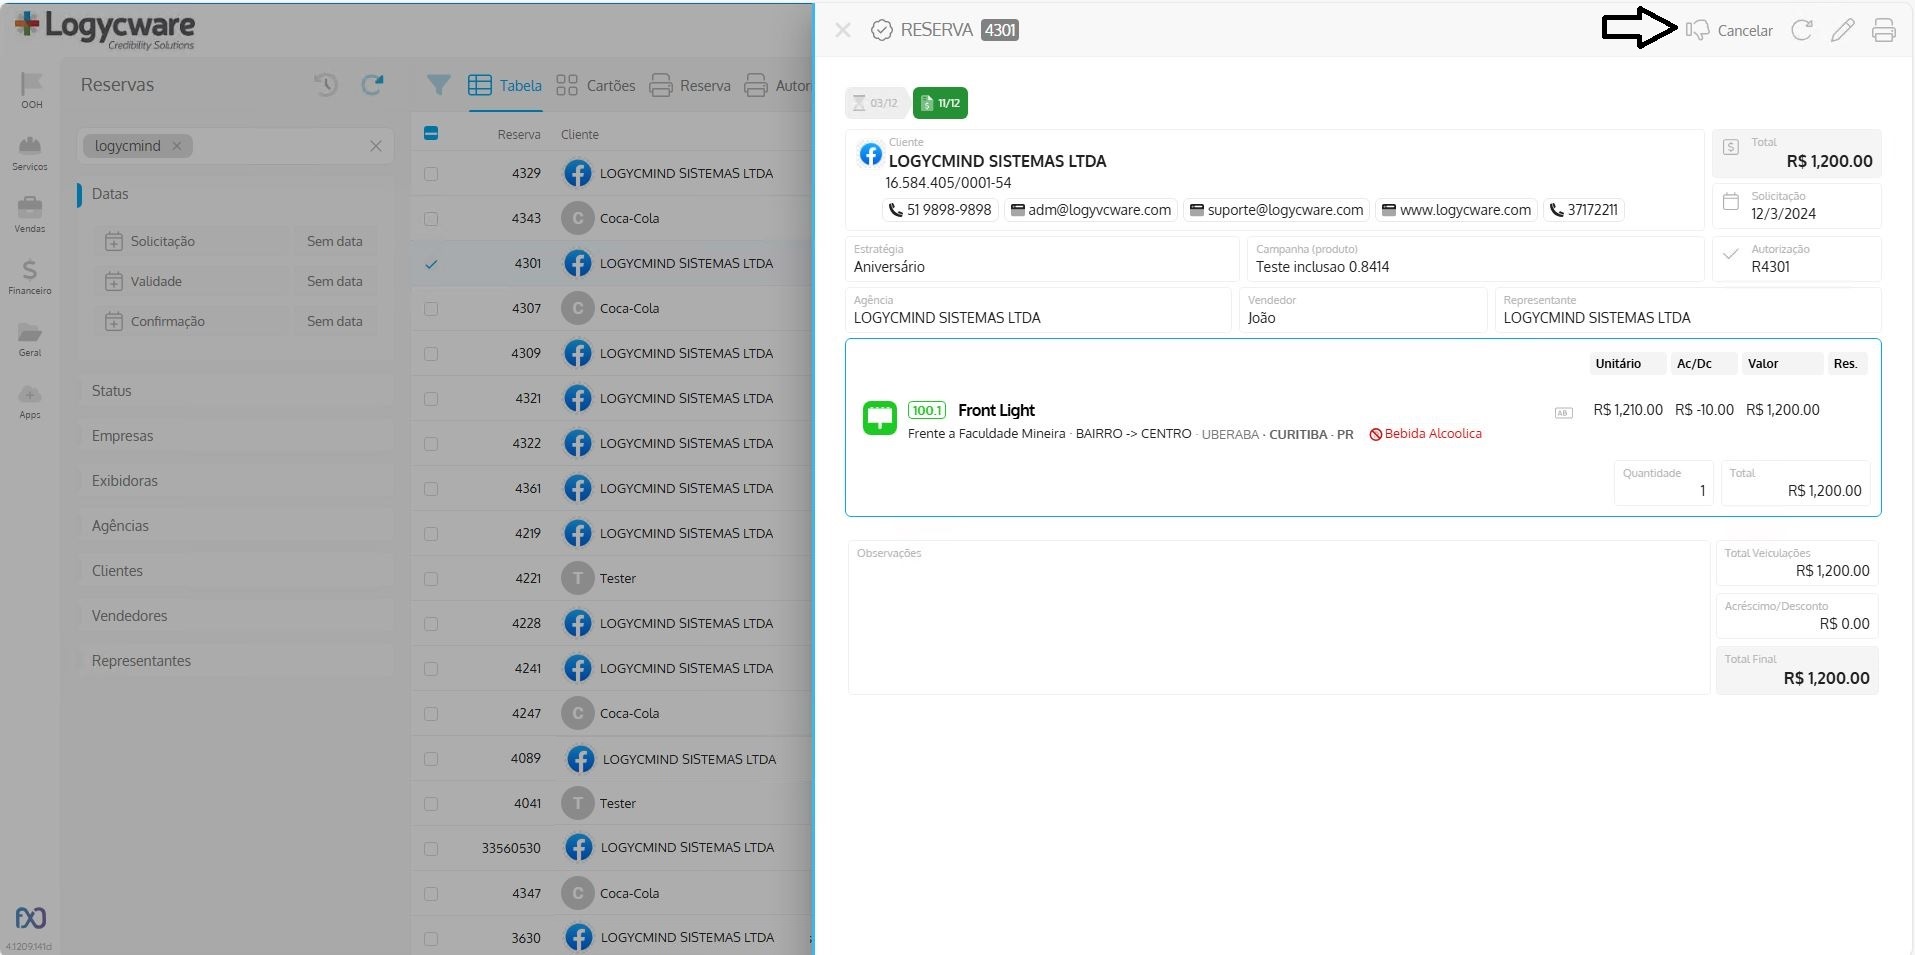Open Confirmação 'Sem data' date selector
The image size is (1915, 955).
(335, 321)
